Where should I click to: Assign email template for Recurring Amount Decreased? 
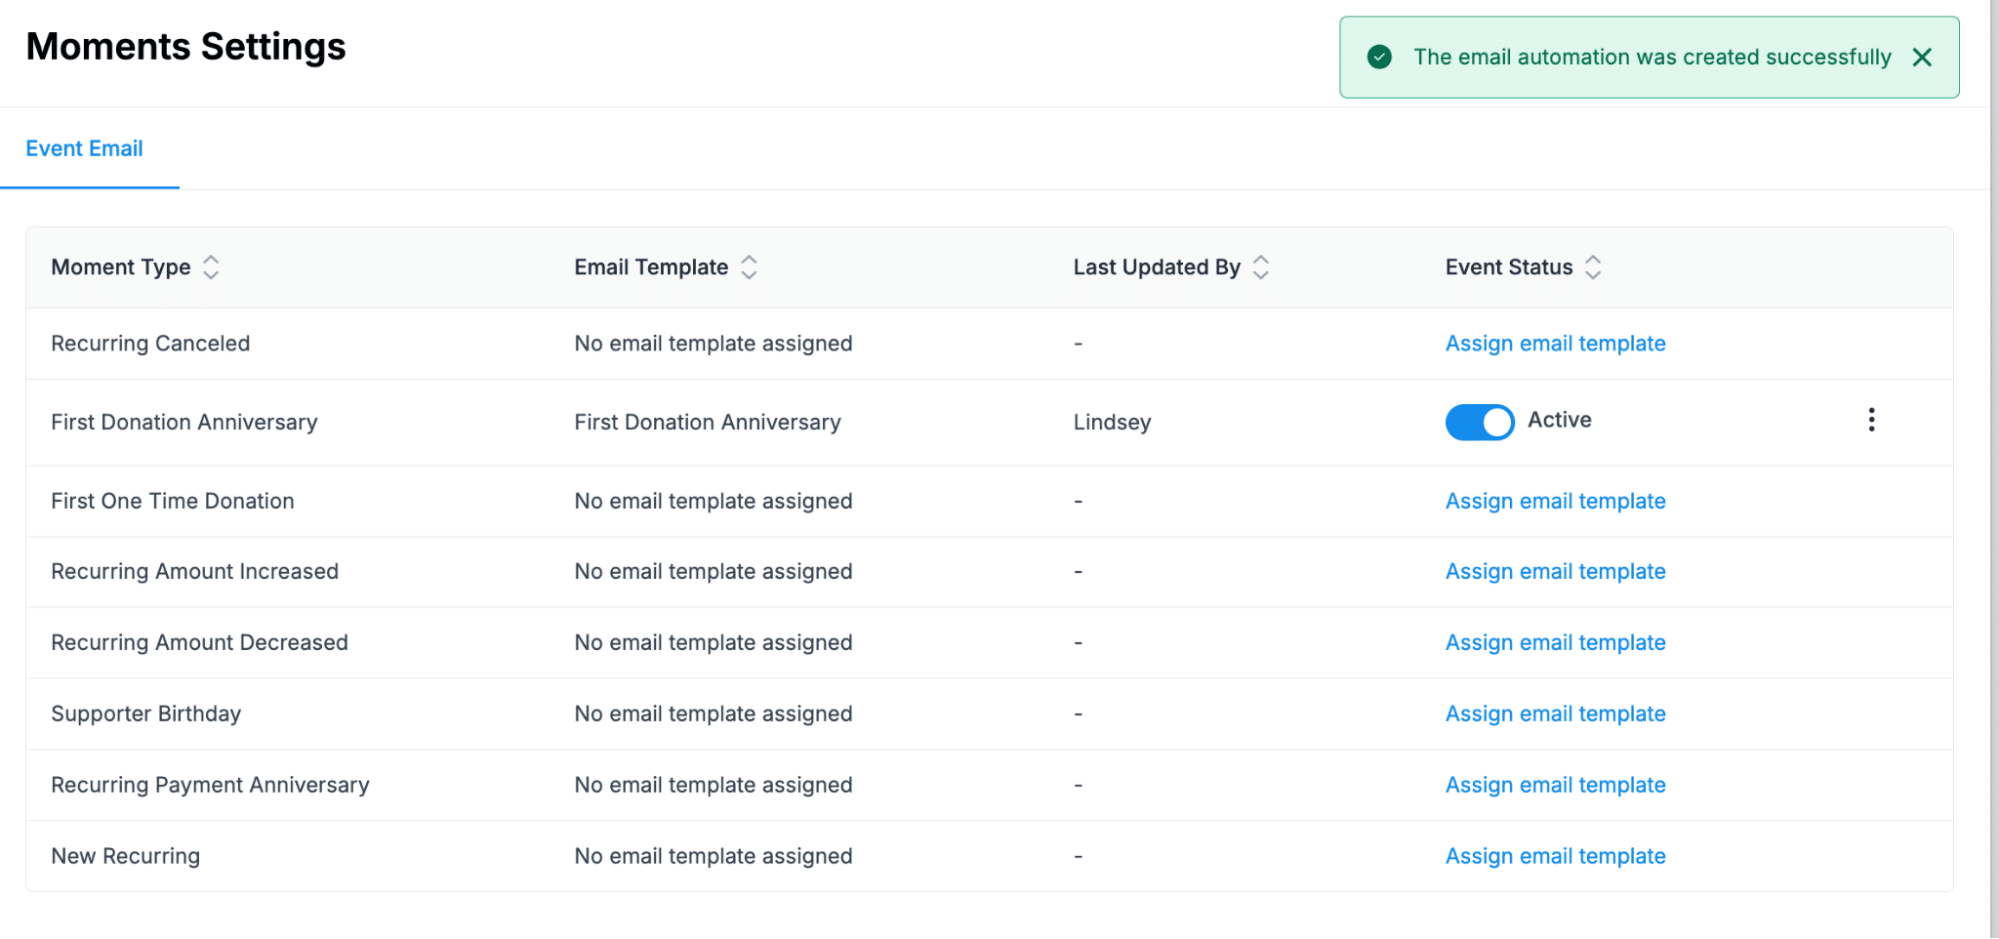coord(1554,642)
